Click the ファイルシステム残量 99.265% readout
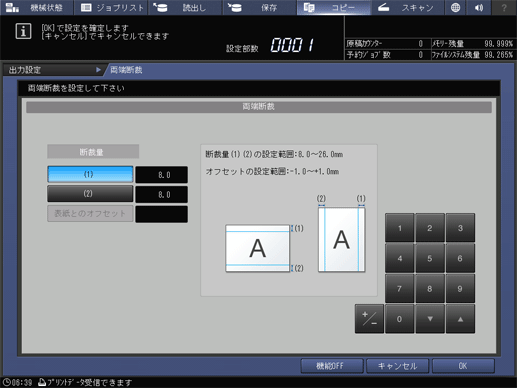 tap(472, 55)
